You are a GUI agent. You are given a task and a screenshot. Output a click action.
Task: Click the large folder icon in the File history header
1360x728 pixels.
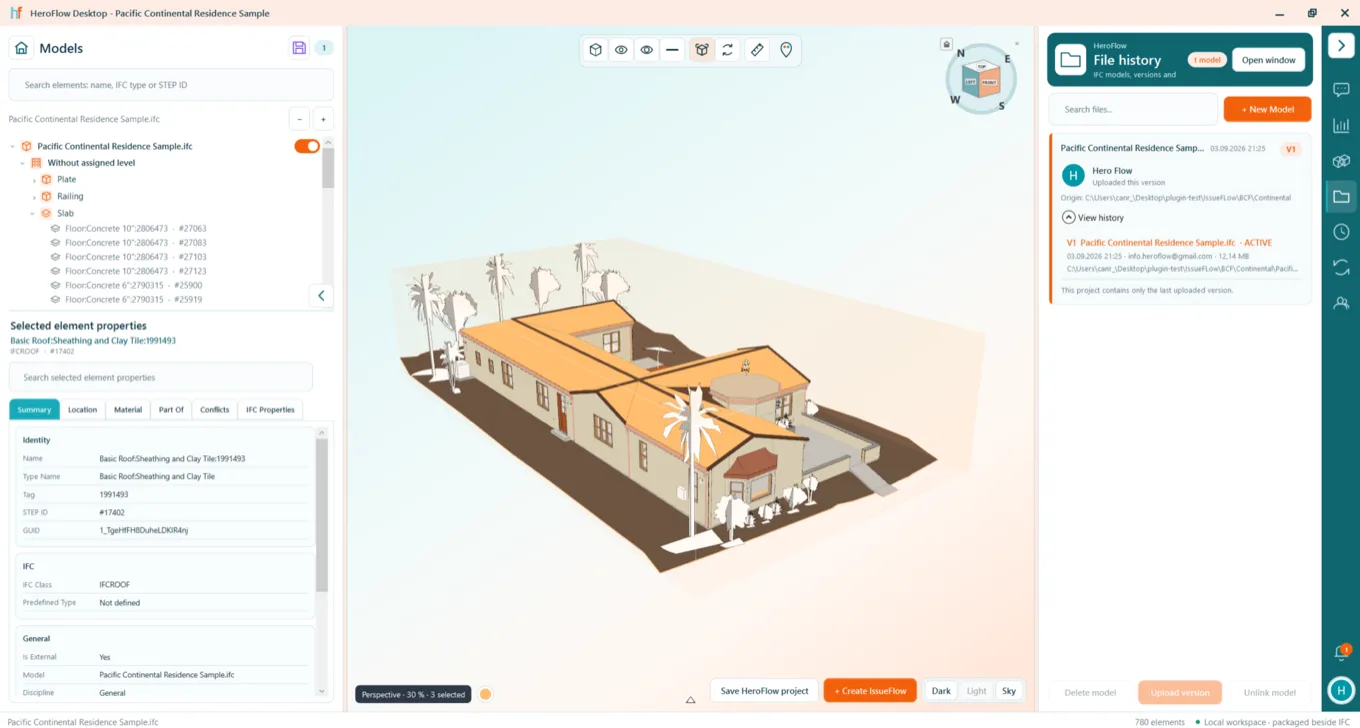coord(1071,60)
